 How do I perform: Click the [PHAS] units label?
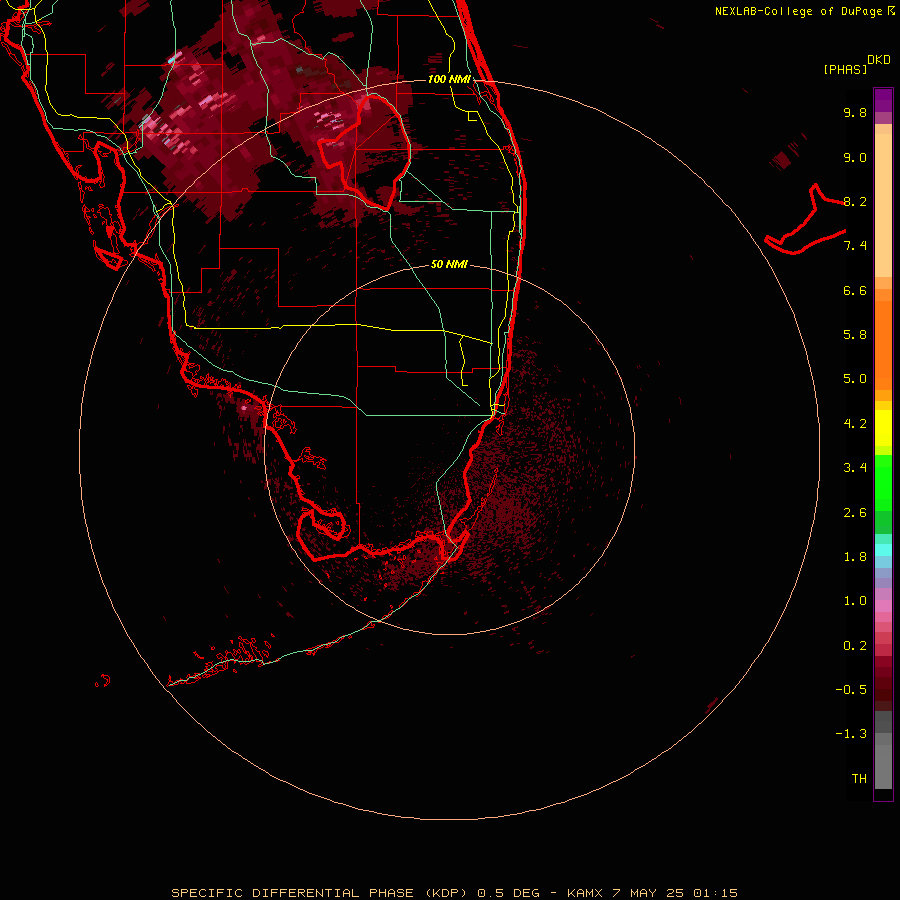click(x=845, y=69)
